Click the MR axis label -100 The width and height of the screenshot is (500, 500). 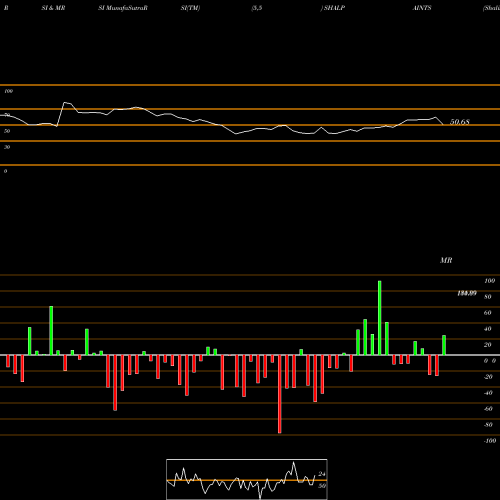point(490,441)
